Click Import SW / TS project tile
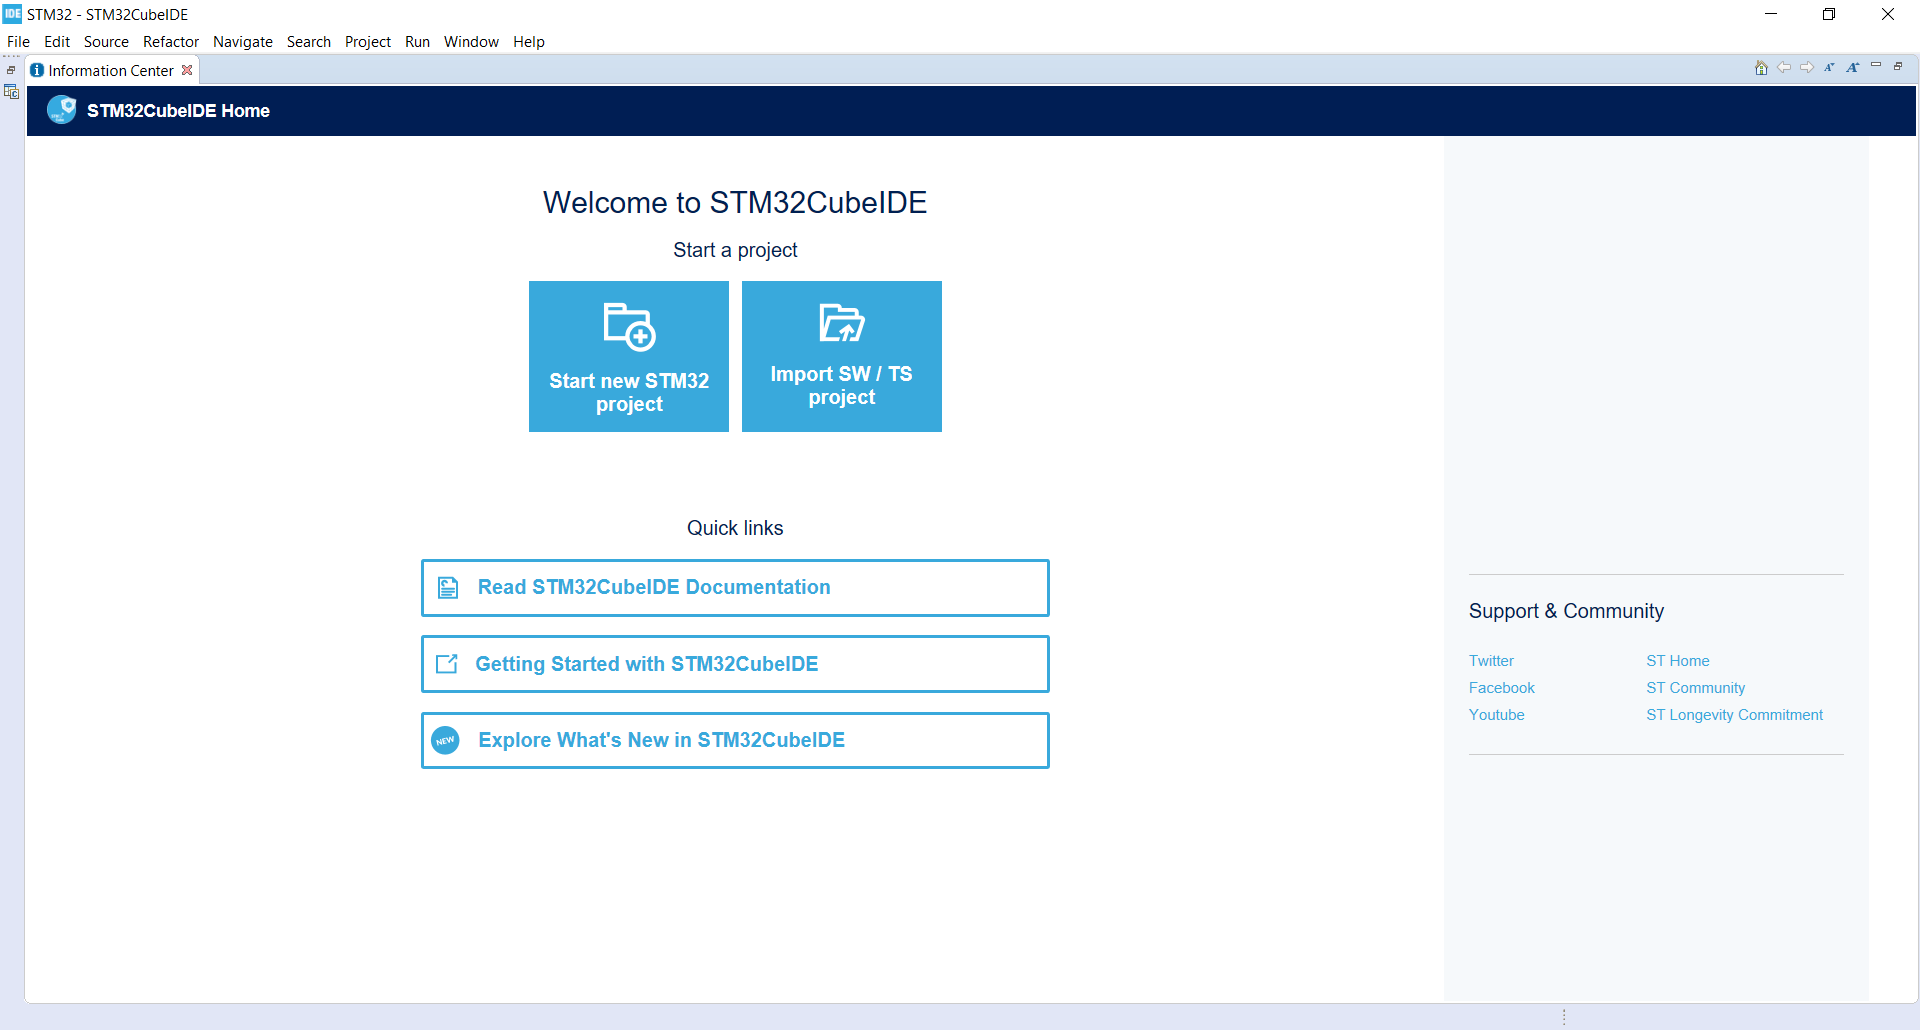 point(841,356)
